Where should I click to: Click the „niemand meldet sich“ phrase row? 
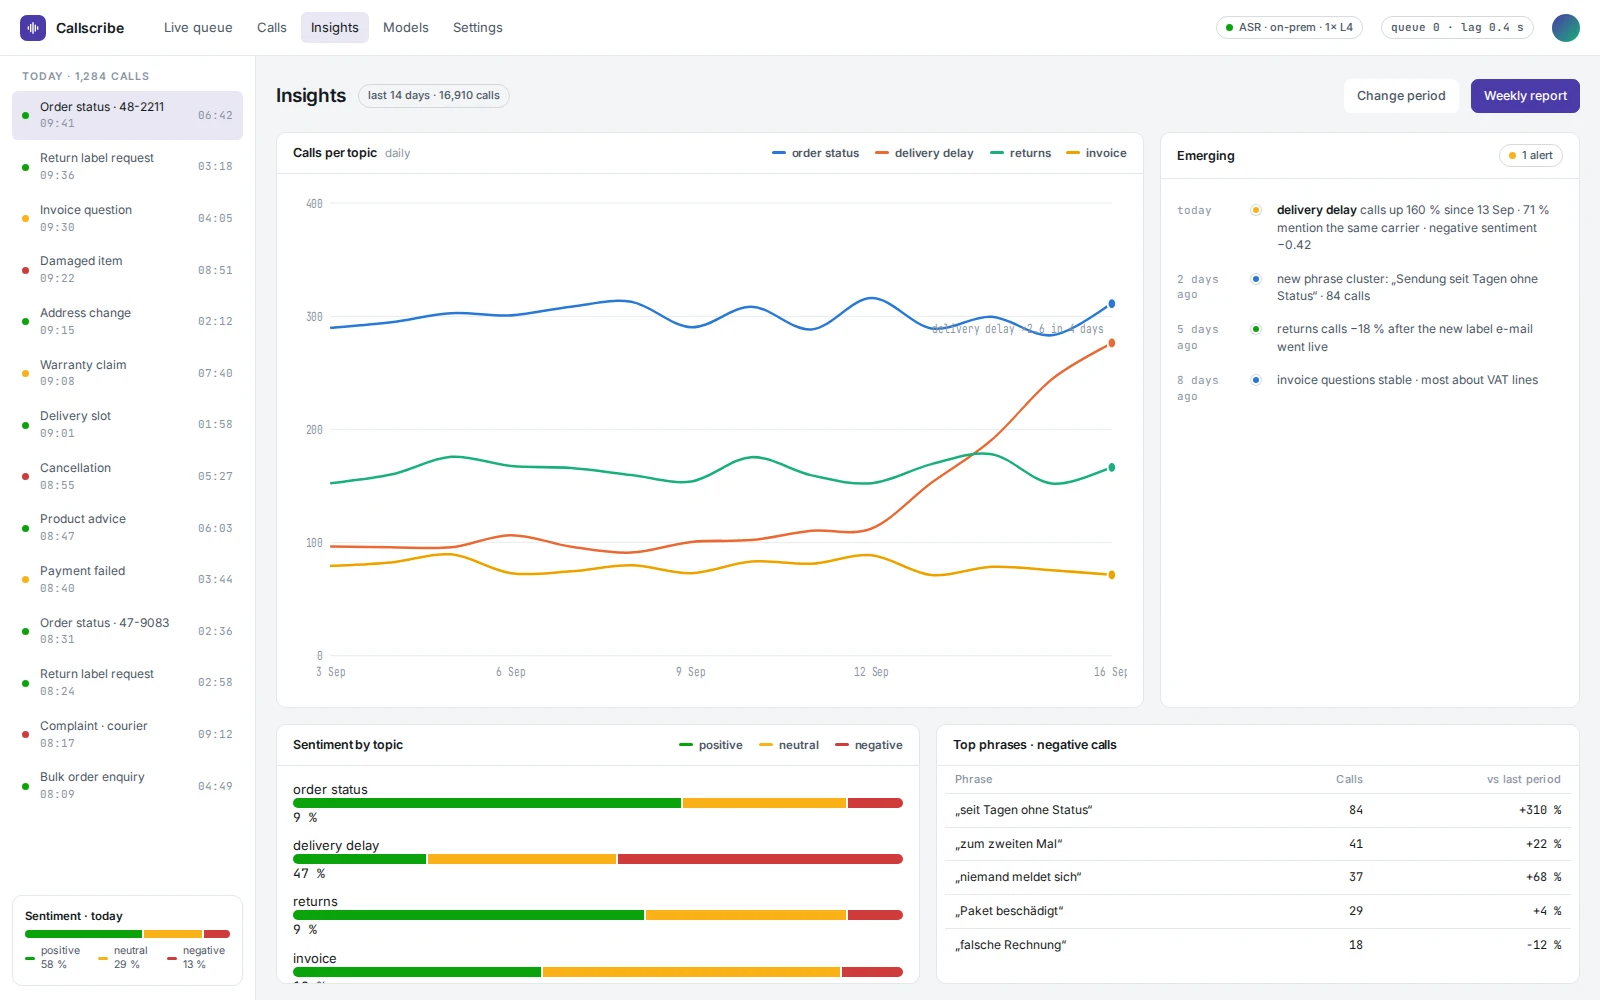click(1258, 877)
